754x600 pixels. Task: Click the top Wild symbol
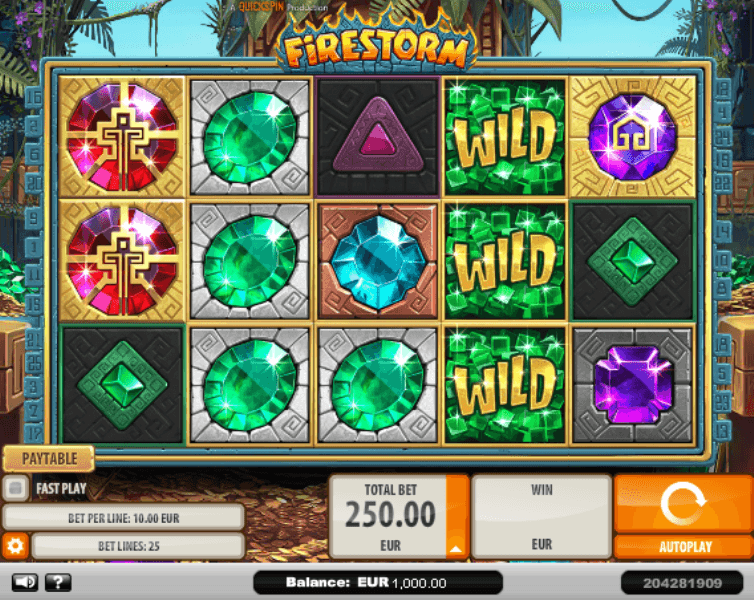pyautogui.click(x=504, y=137)
